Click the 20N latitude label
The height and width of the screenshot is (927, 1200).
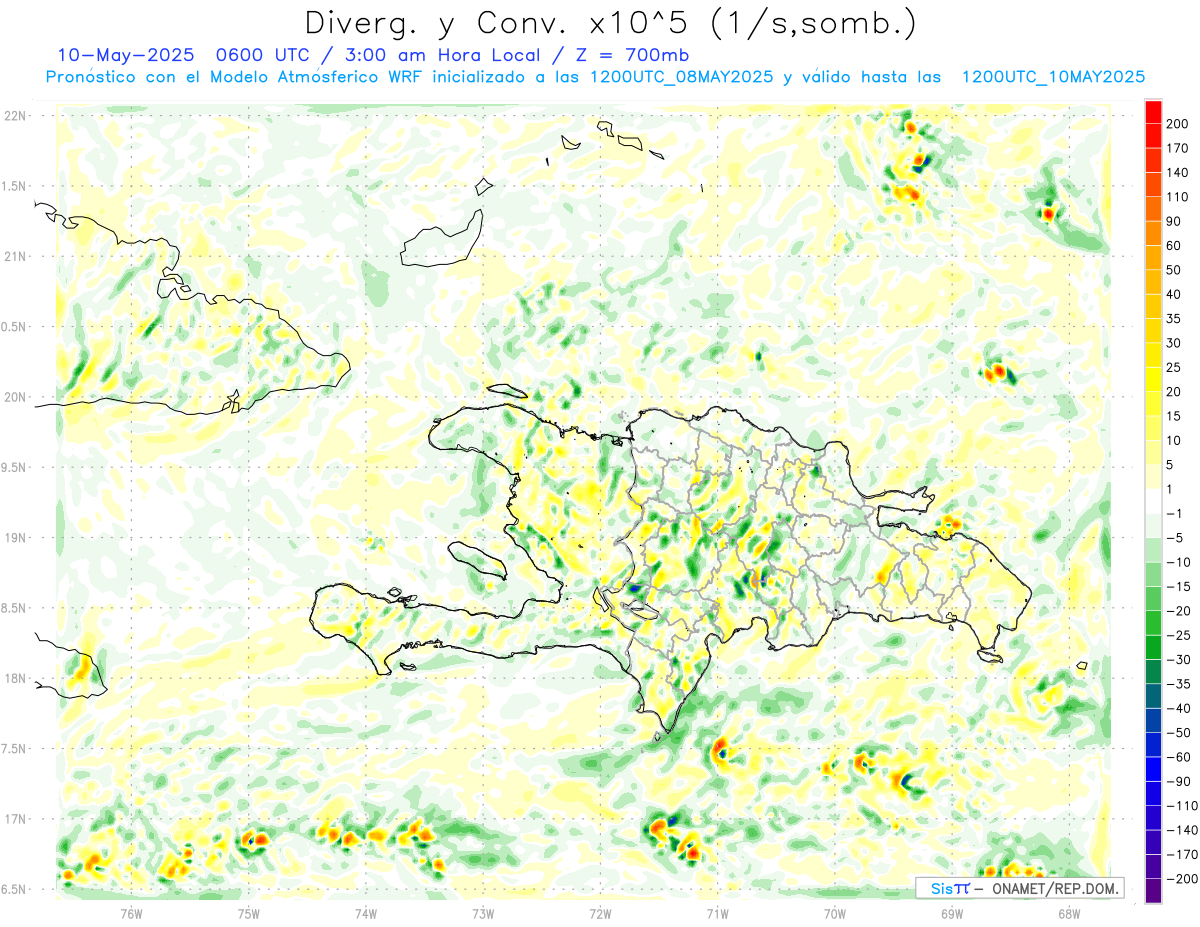click(15, 397)
